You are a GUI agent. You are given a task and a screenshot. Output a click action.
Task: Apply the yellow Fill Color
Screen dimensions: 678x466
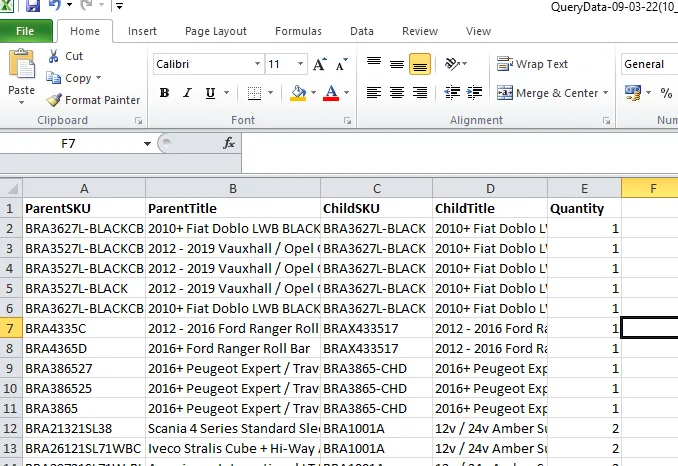click(298, 93)
